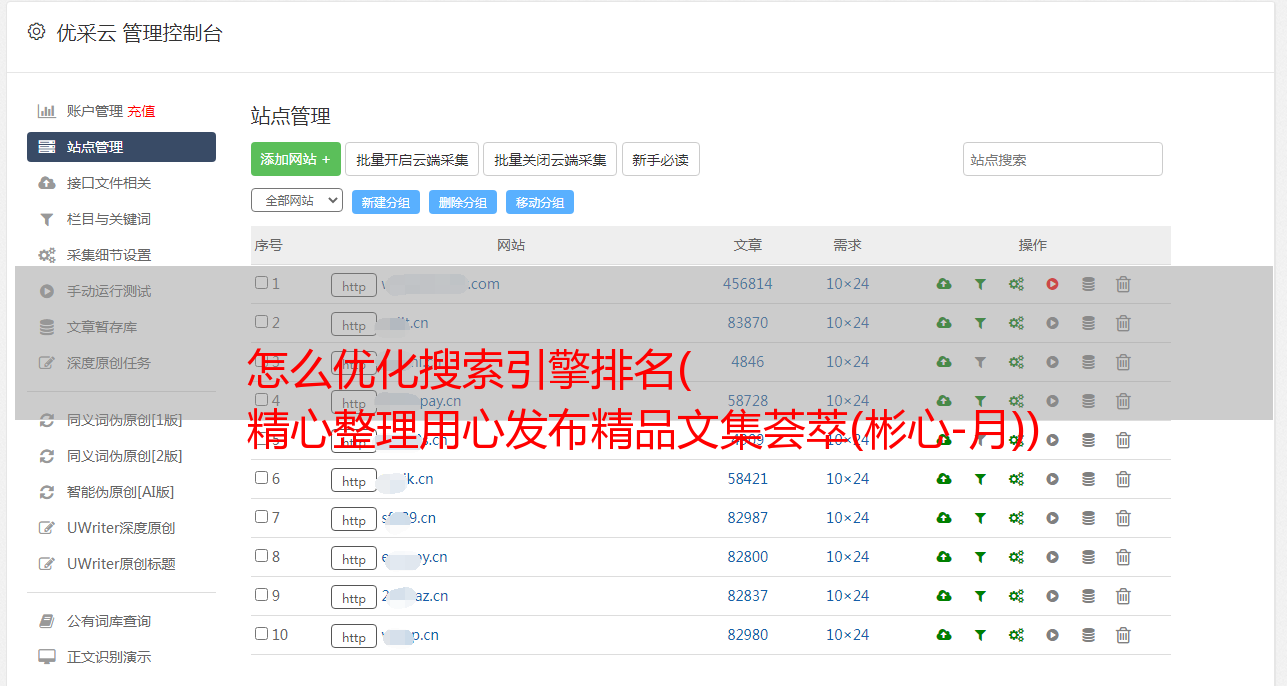Click the red 充值 recharge link
This screenshot has height=686, width=1287.
tap(141, 111)
